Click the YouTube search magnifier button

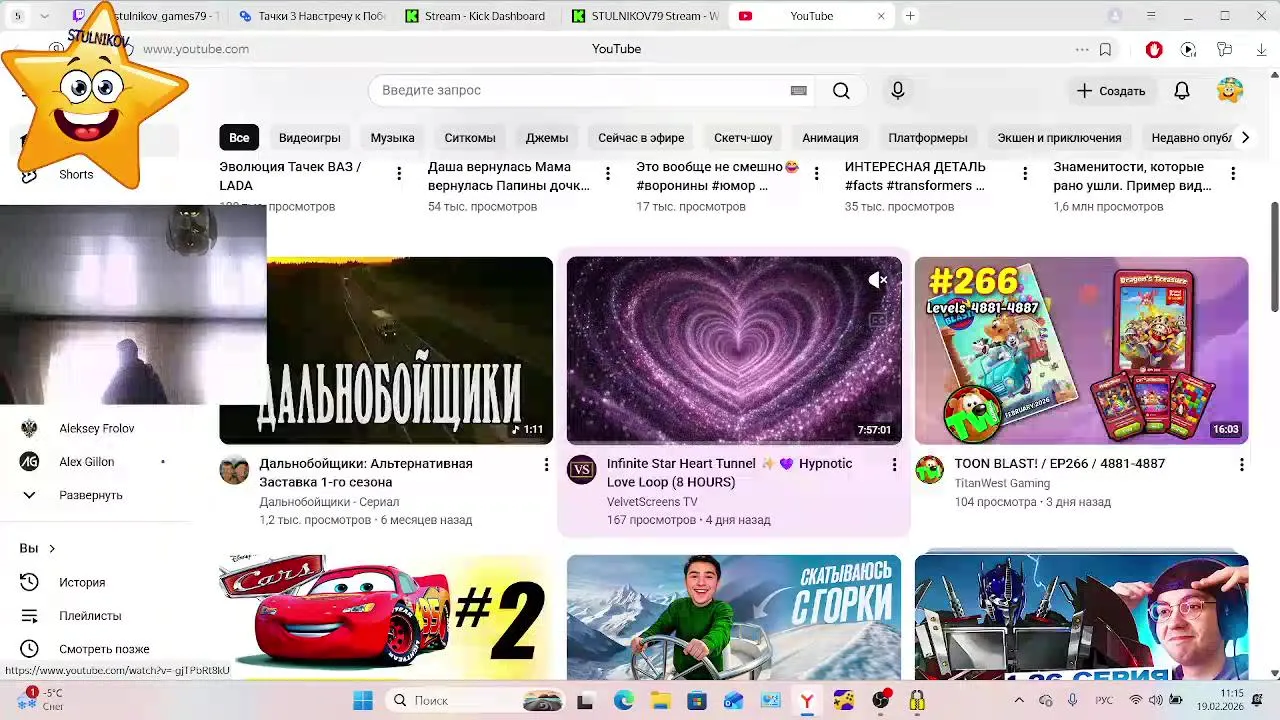coord(841,91)
